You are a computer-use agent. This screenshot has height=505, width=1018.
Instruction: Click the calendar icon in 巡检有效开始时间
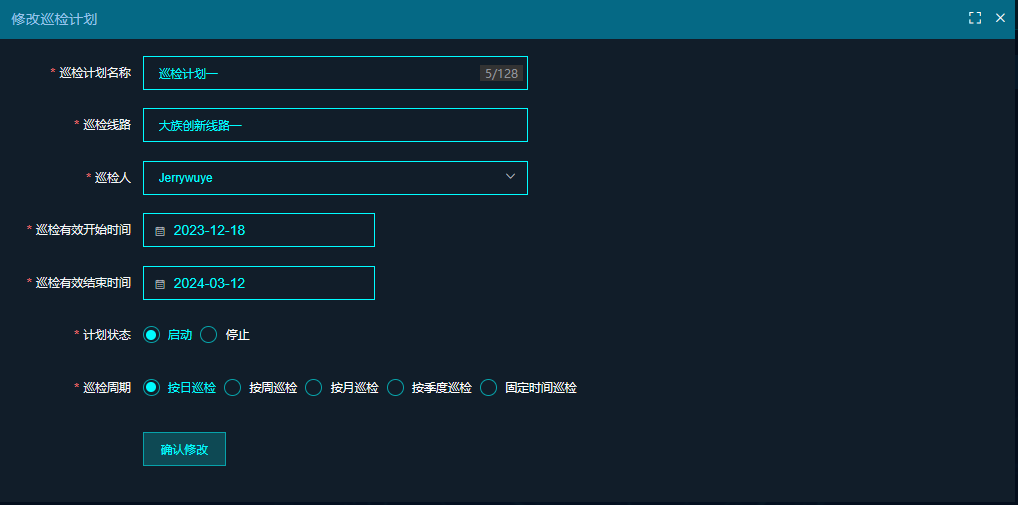pos(160,231)
